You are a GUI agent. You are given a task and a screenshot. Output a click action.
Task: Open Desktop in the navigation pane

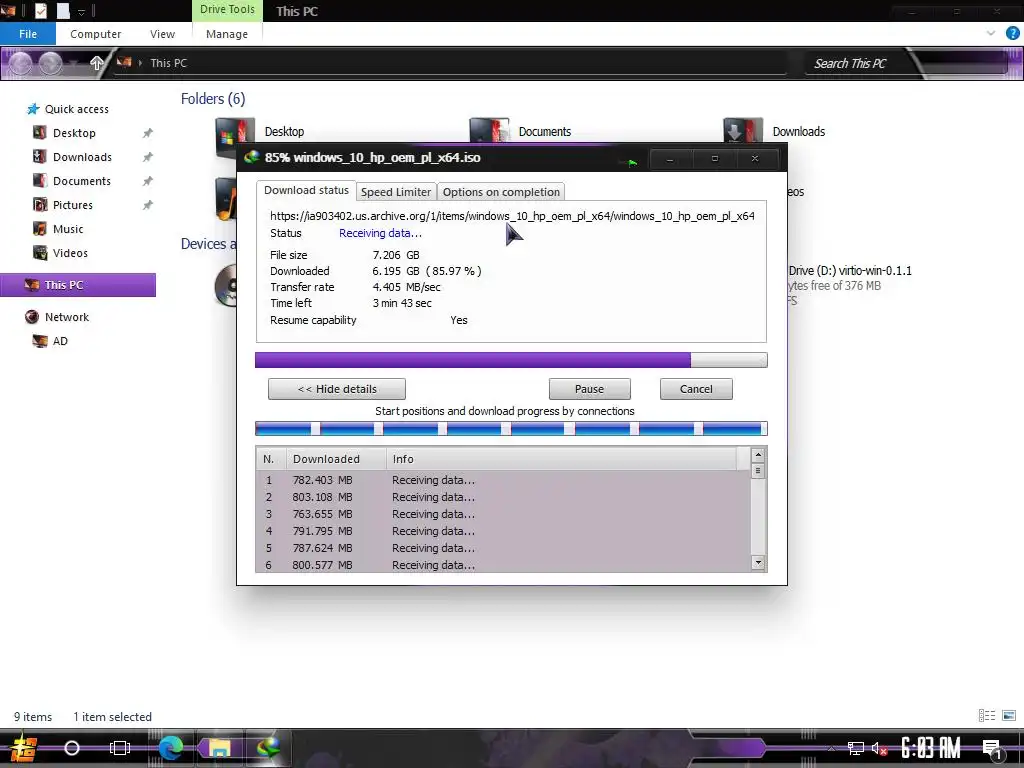(x=74, y=133)
